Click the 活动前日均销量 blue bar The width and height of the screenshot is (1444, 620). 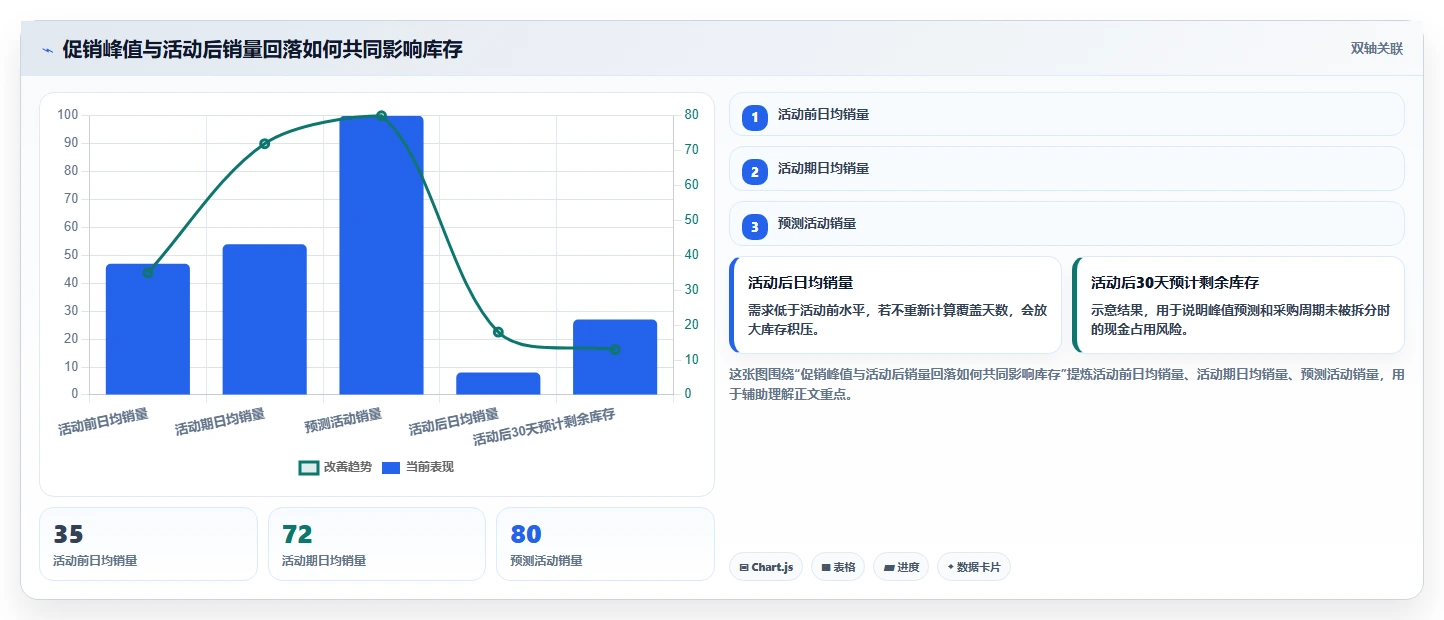point(148,329)
